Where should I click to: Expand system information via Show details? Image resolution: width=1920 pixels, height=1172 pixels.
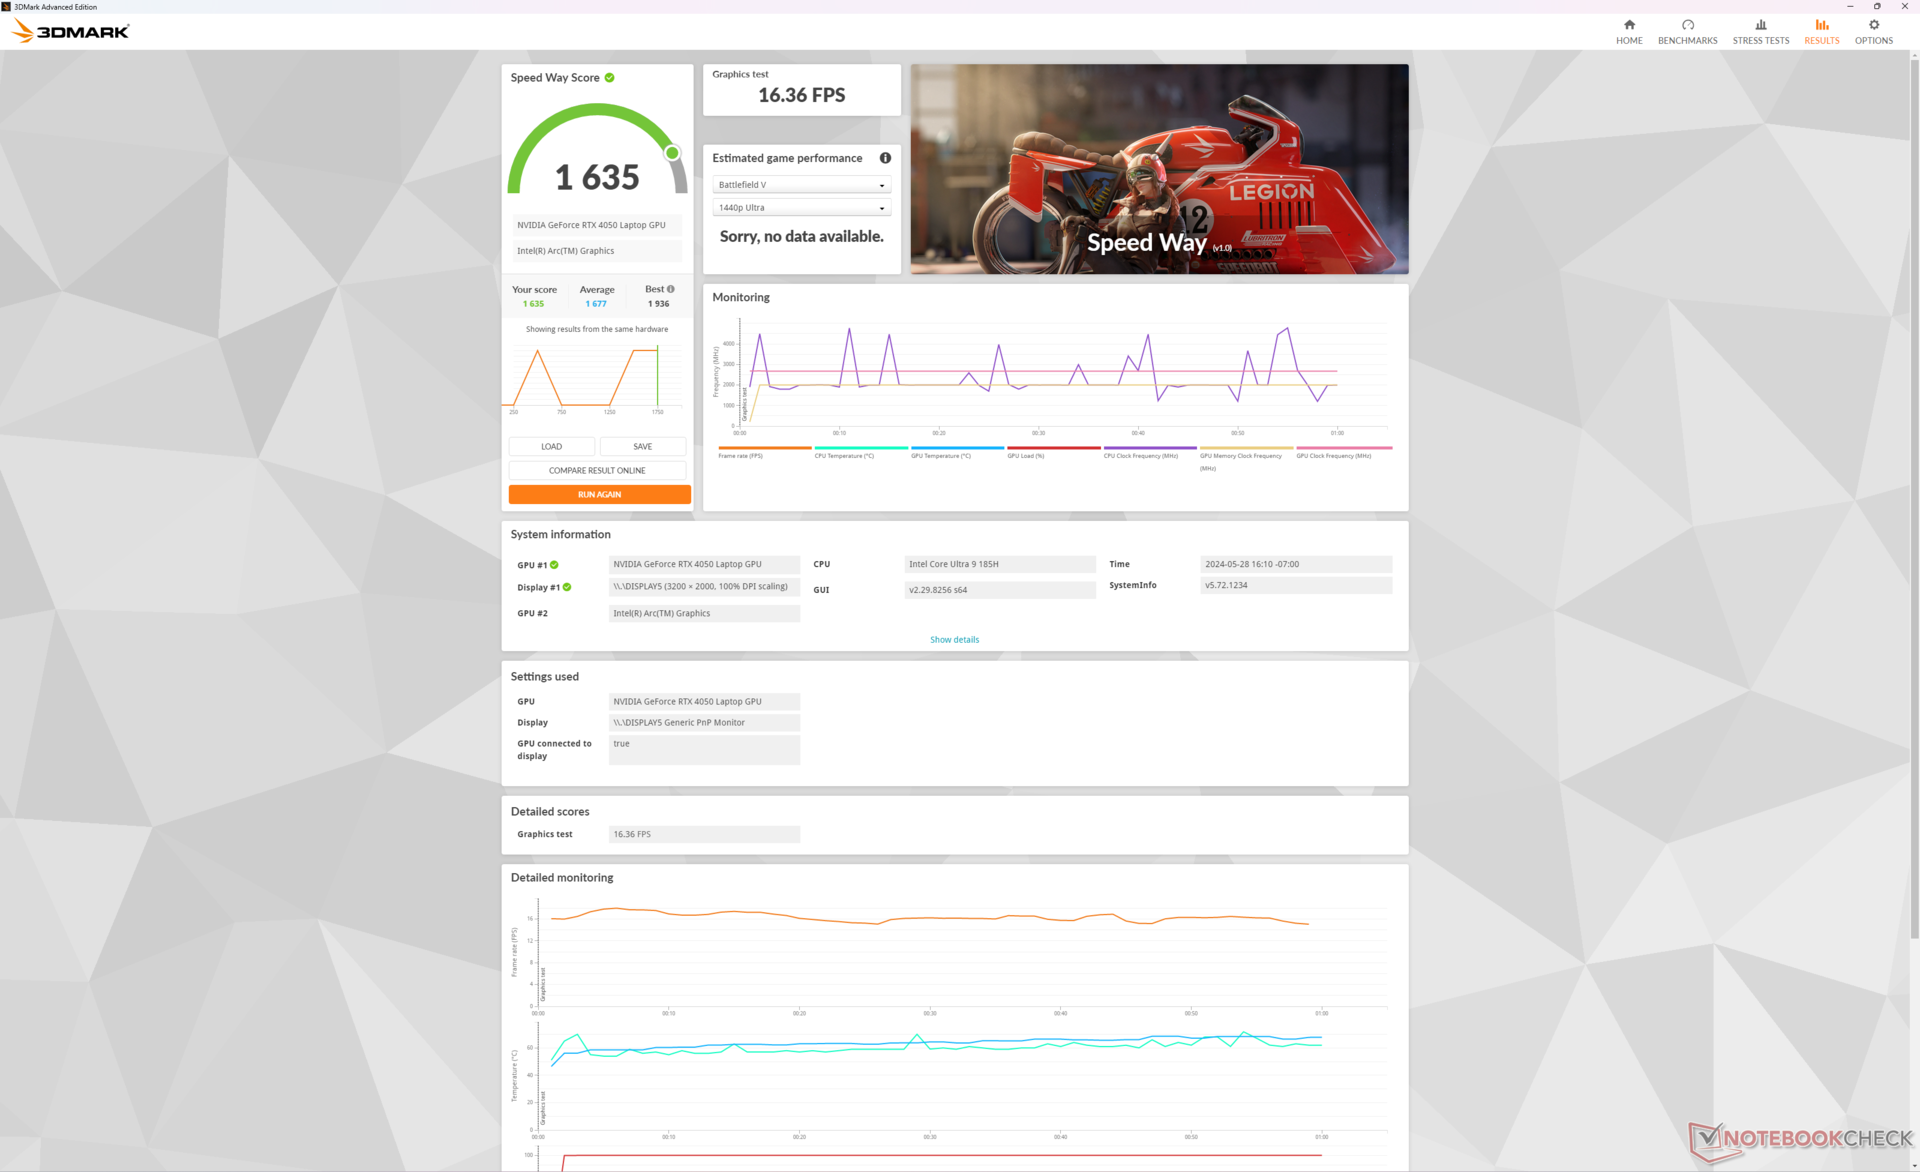point(954,640)
